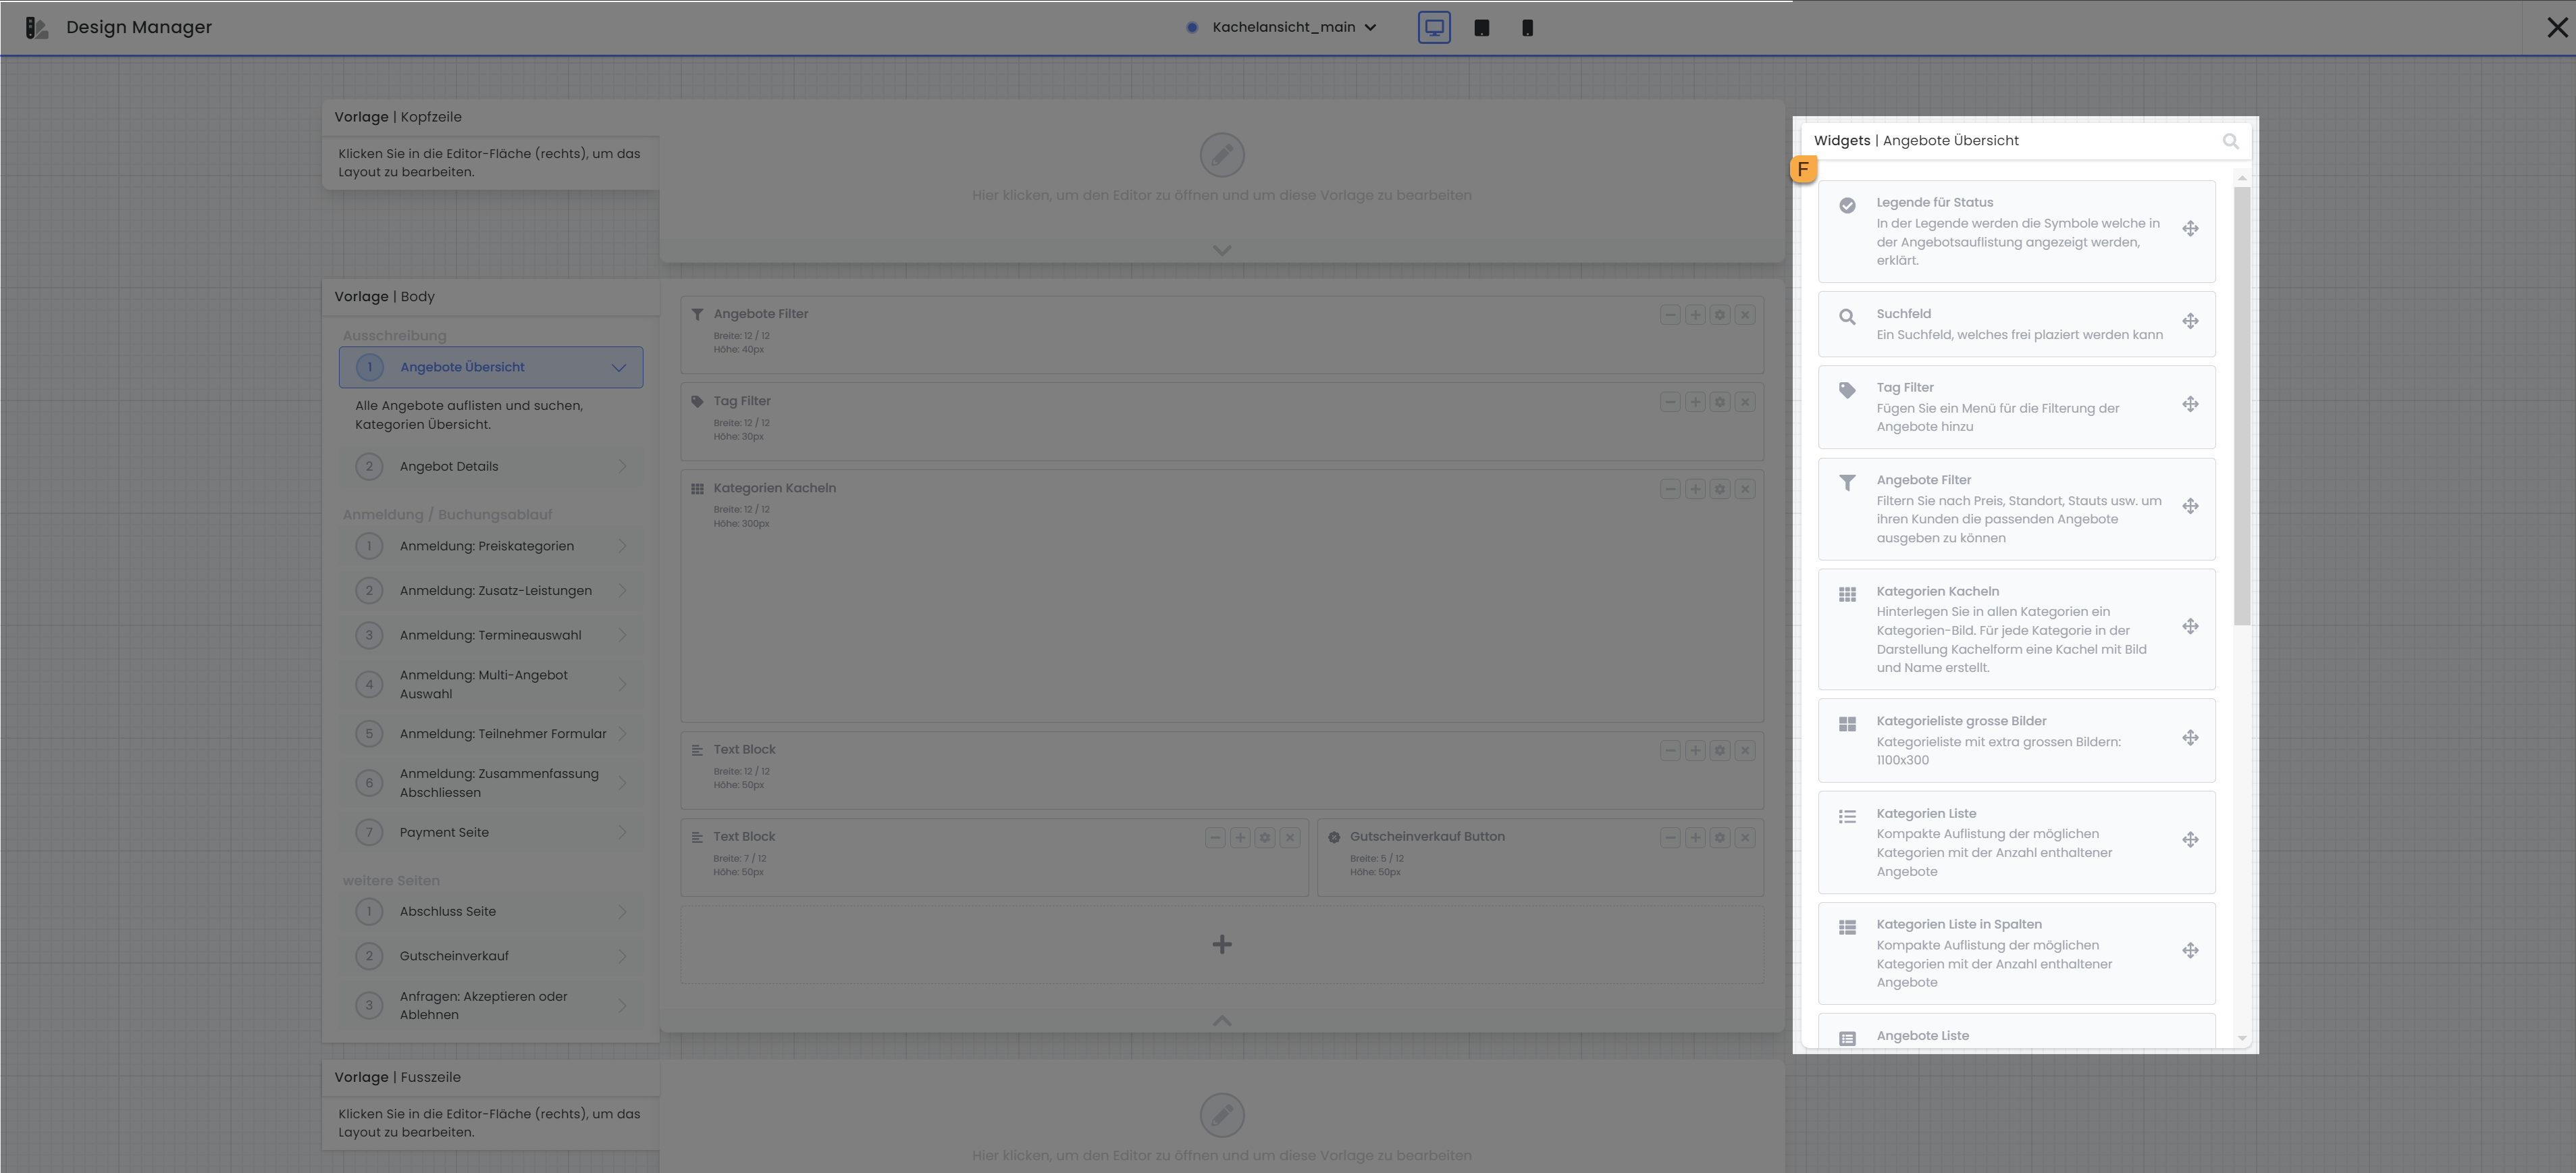Decrease width of Gutscheinverkauf Button block
Screen dimensions: 2576x1173
point(1670,838)
